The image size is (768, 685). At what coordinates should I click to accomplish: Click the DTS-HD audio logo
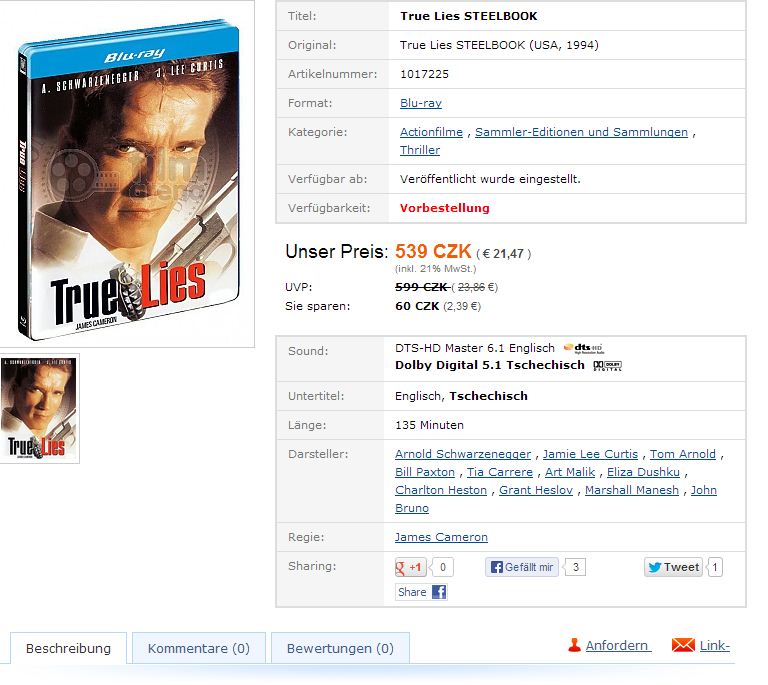tap(584, 348)
